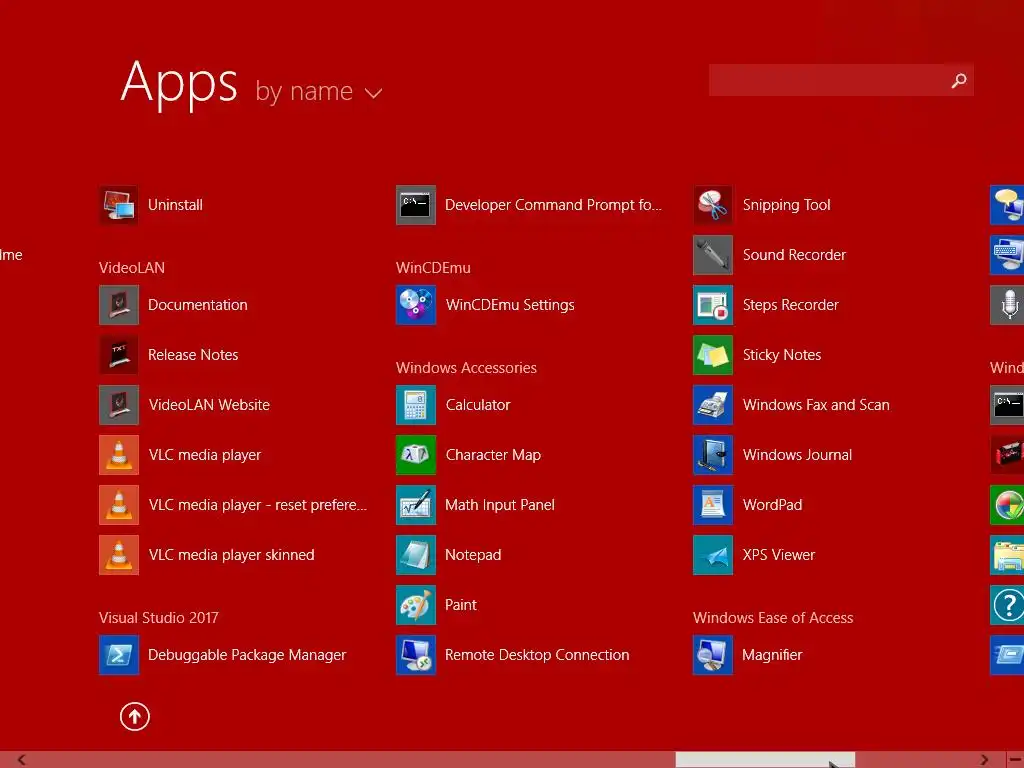Click the VideoLAN group heading
Screen dimensions: 1024x768
click(132, 268)
